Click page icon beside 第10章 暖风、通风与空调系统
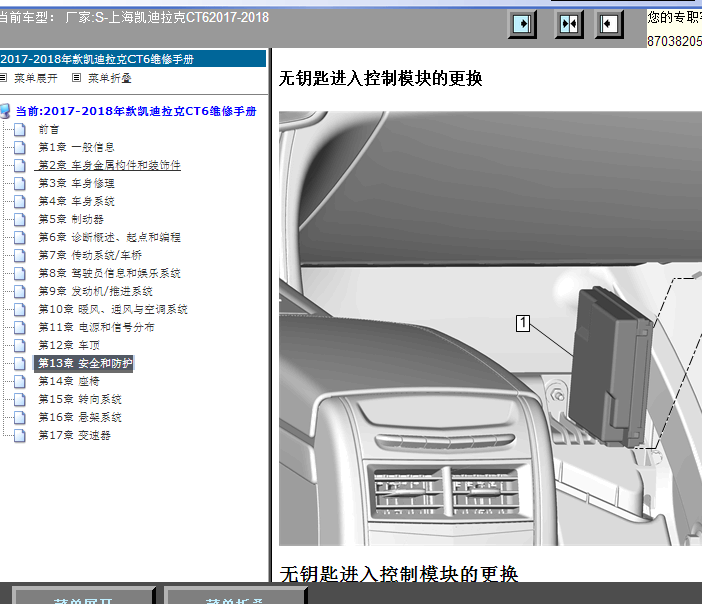 coord(19,309)
